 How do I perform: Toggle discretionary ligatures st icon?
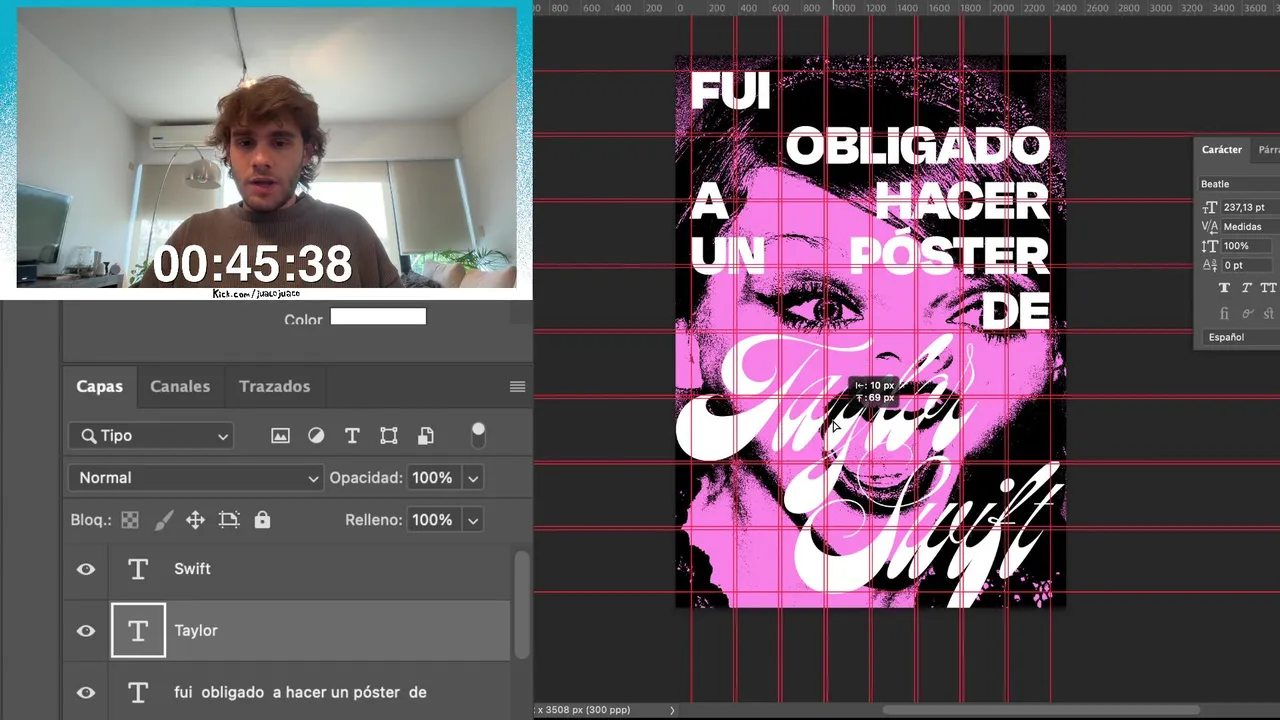pos(1269,314)
